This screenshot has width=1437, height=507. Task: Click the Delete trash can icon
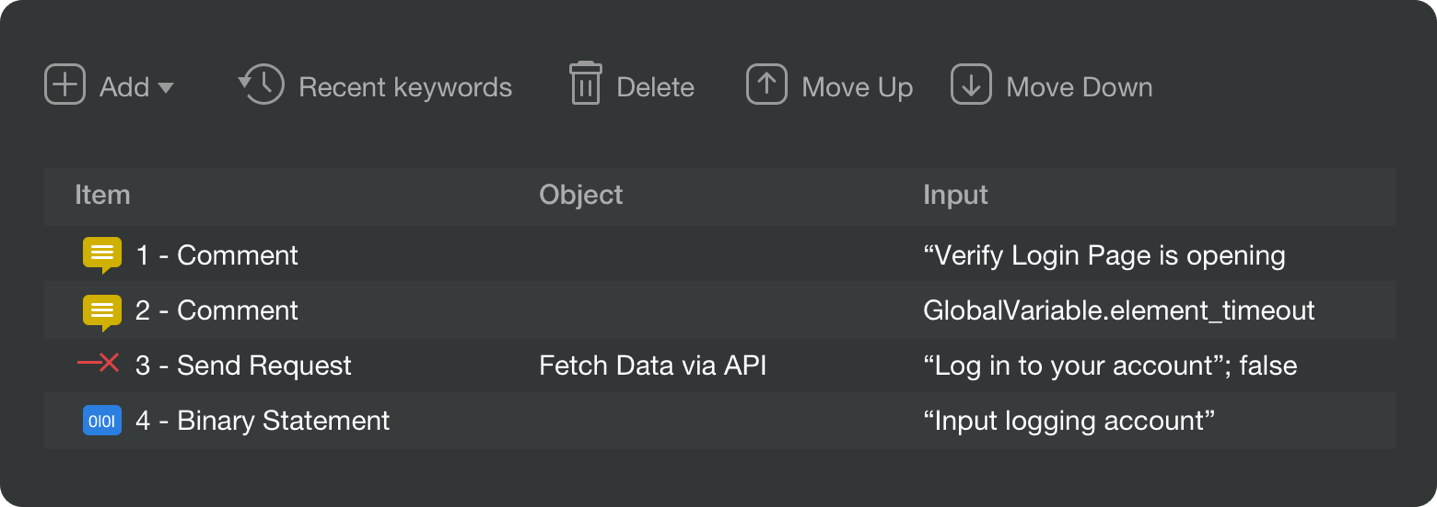tap(585, 83)
